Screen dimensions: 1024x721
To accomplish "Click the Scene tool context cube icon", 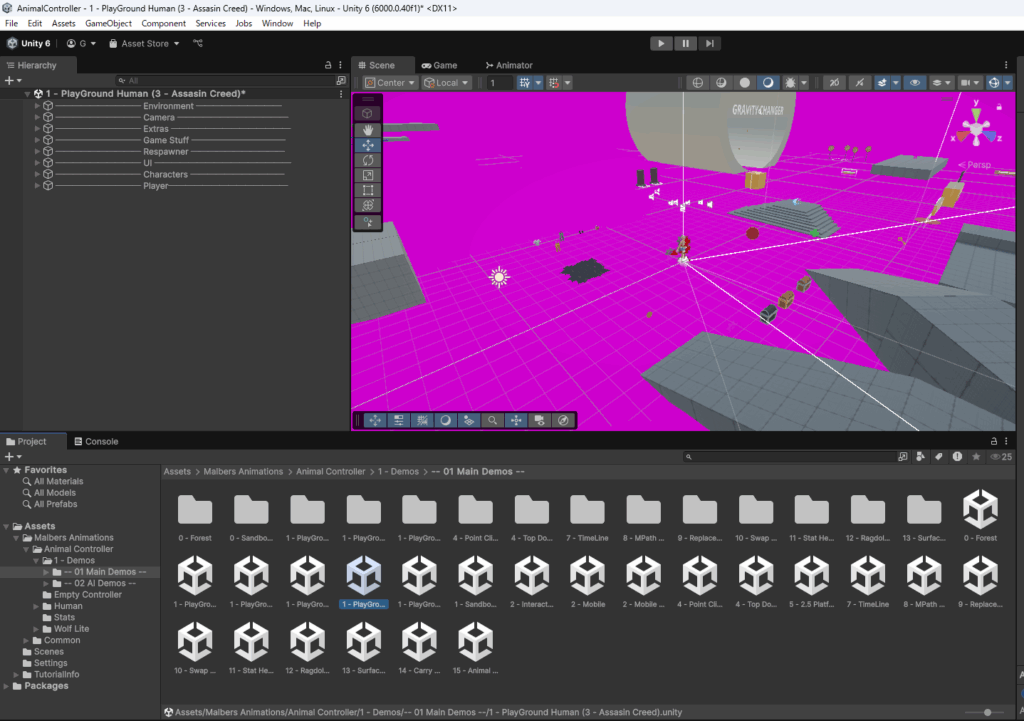I will [368, 113].
